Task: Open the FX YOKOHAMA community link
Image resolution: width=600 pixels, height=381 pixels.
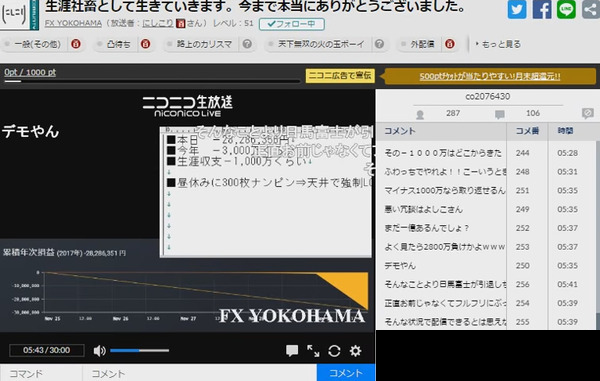Action: (x=73, y=23)
